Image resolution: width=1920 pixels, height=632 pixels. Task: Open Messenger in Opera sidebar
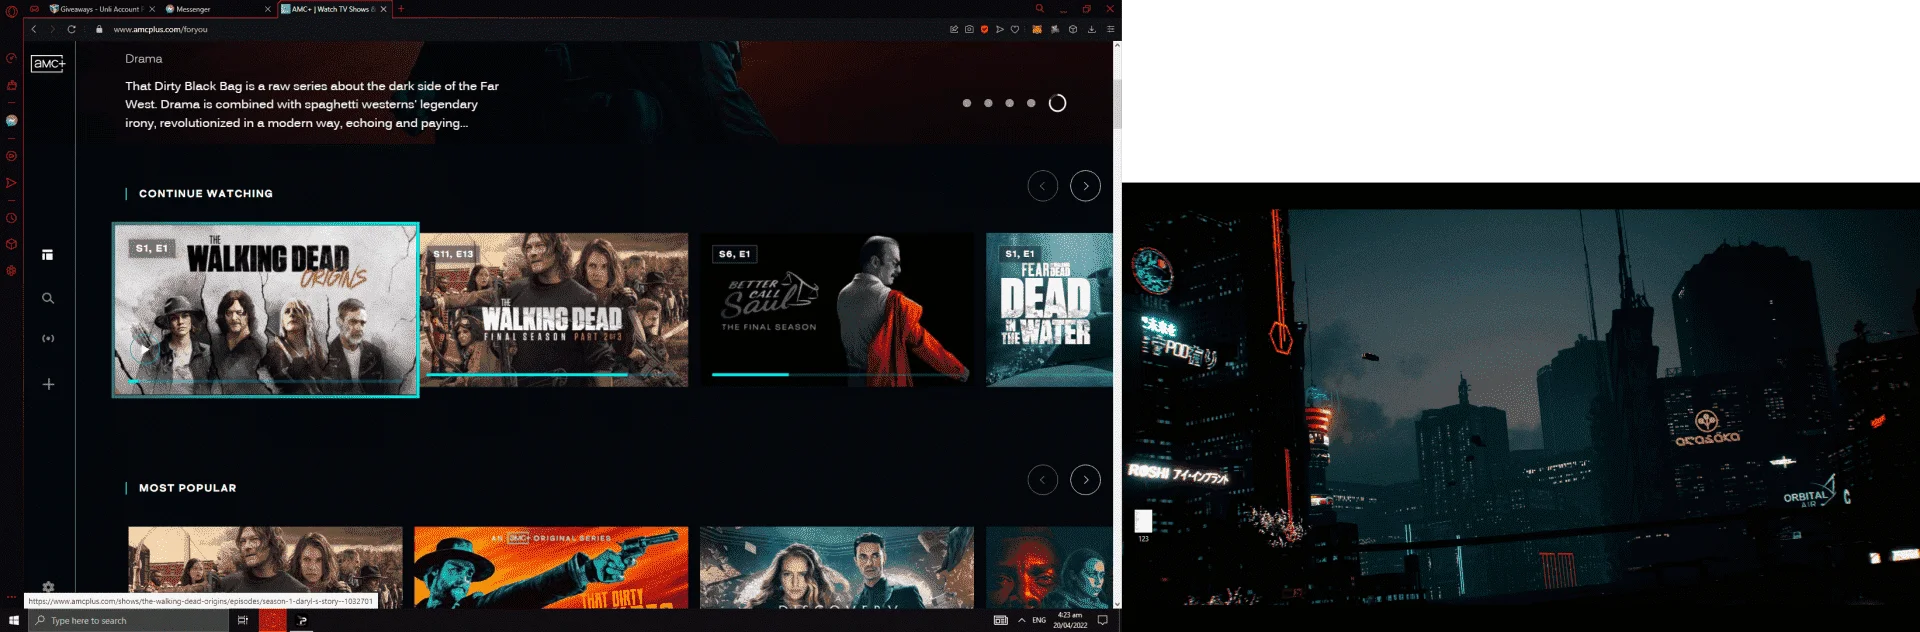(12, 120)
